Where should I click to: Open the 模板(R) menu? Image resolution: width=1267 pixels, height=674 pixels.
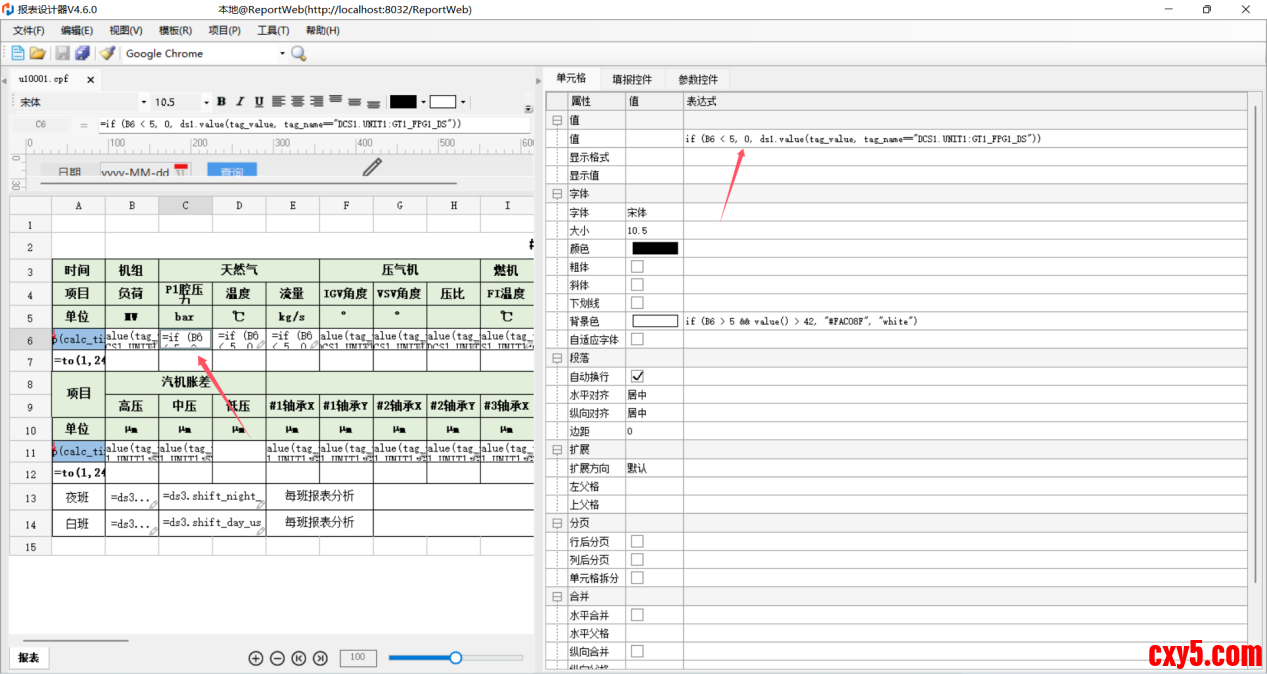click(x=176, y=31)
